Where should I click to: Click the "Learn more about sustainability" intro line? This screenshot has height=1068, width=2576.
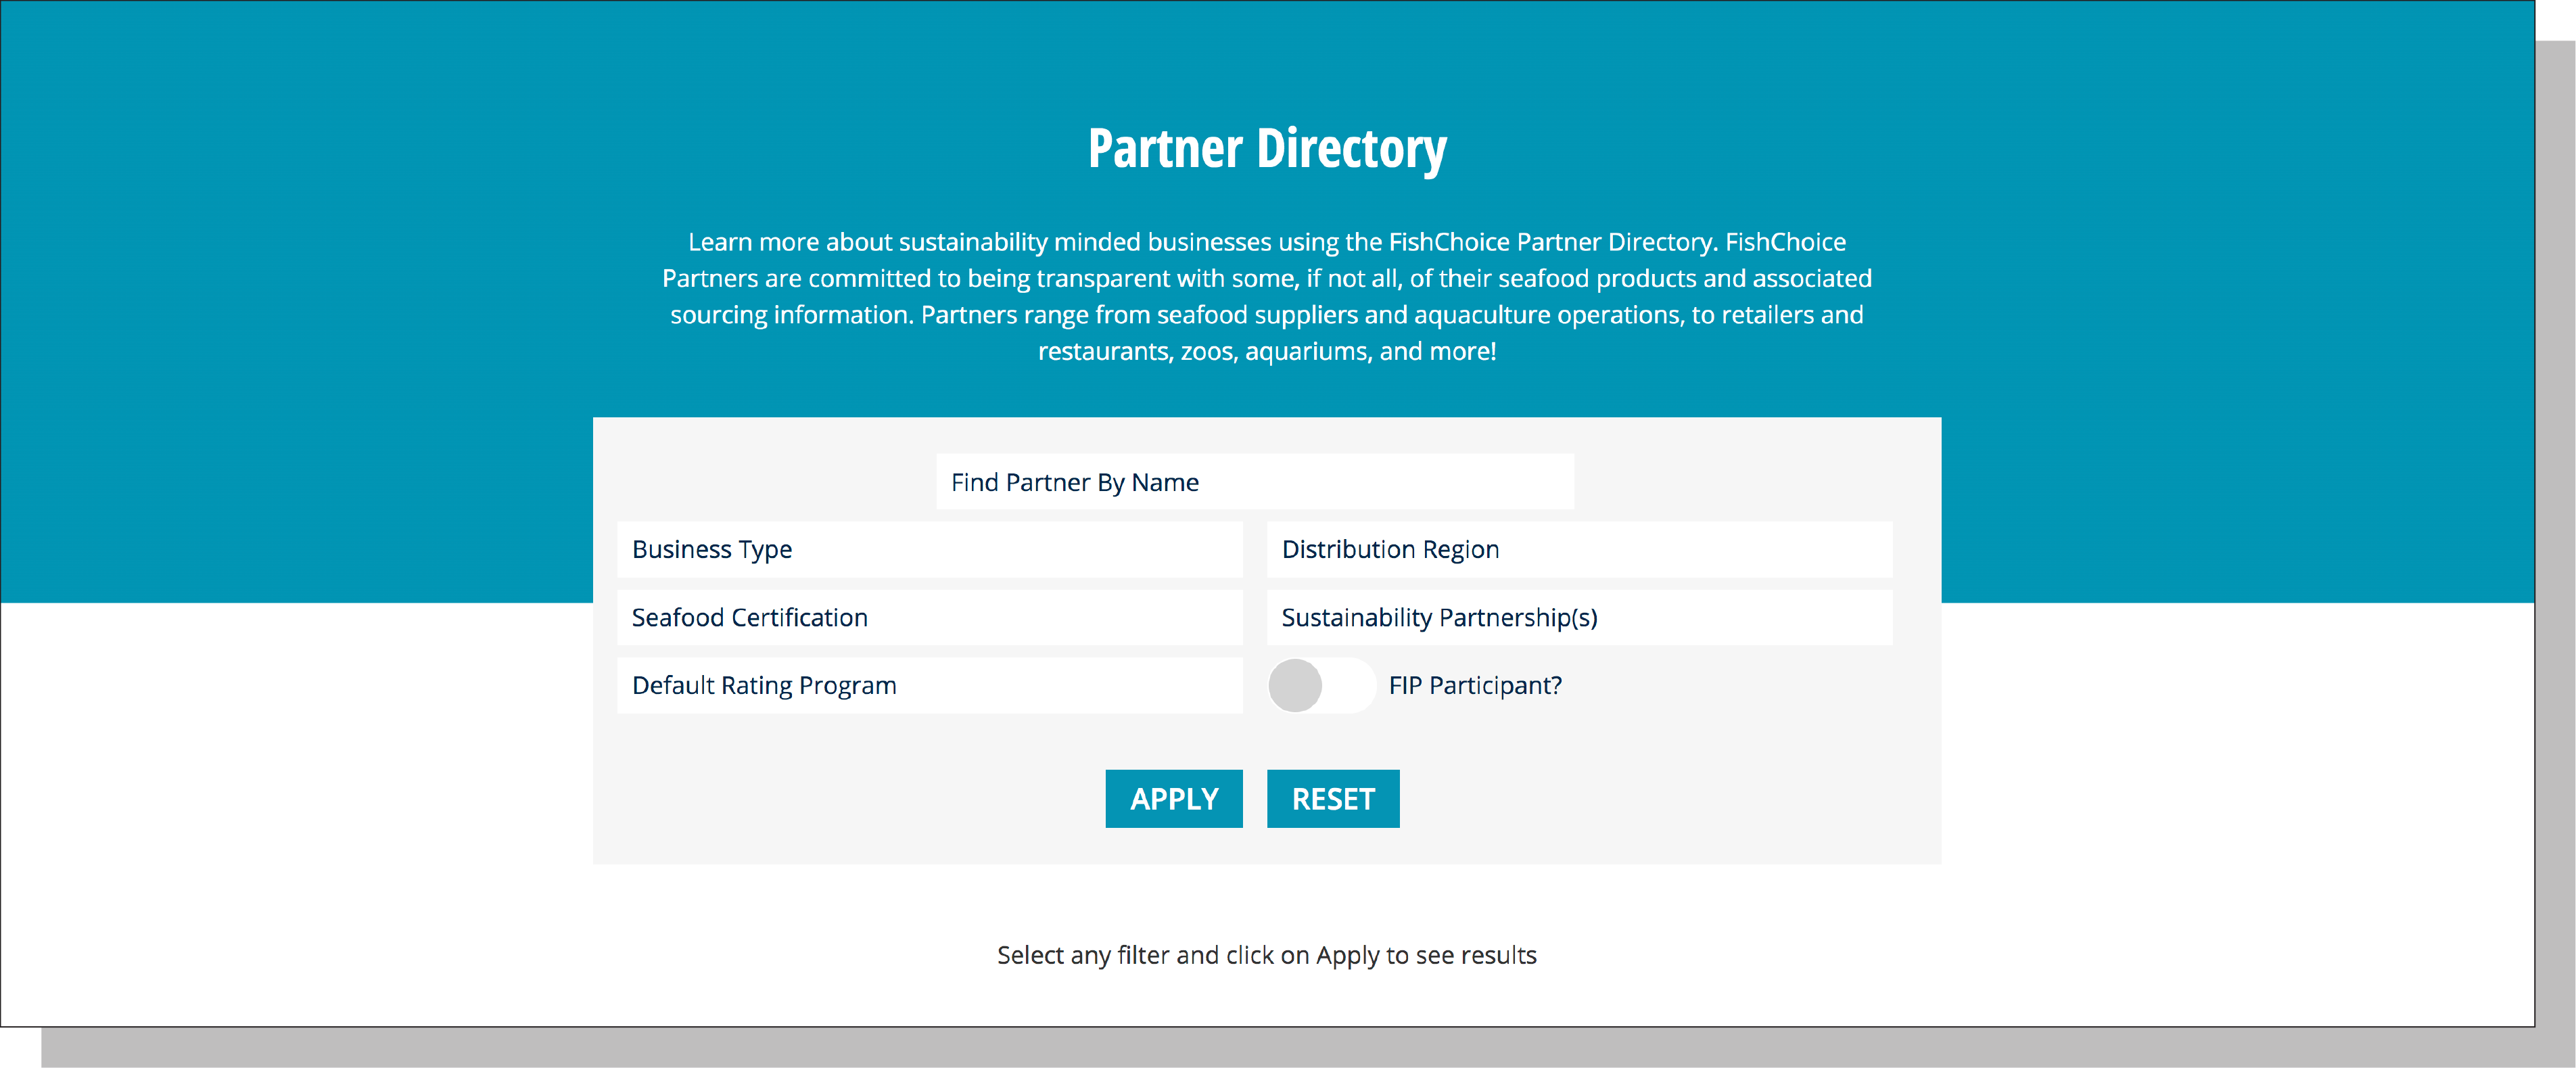pos(1266,242)
